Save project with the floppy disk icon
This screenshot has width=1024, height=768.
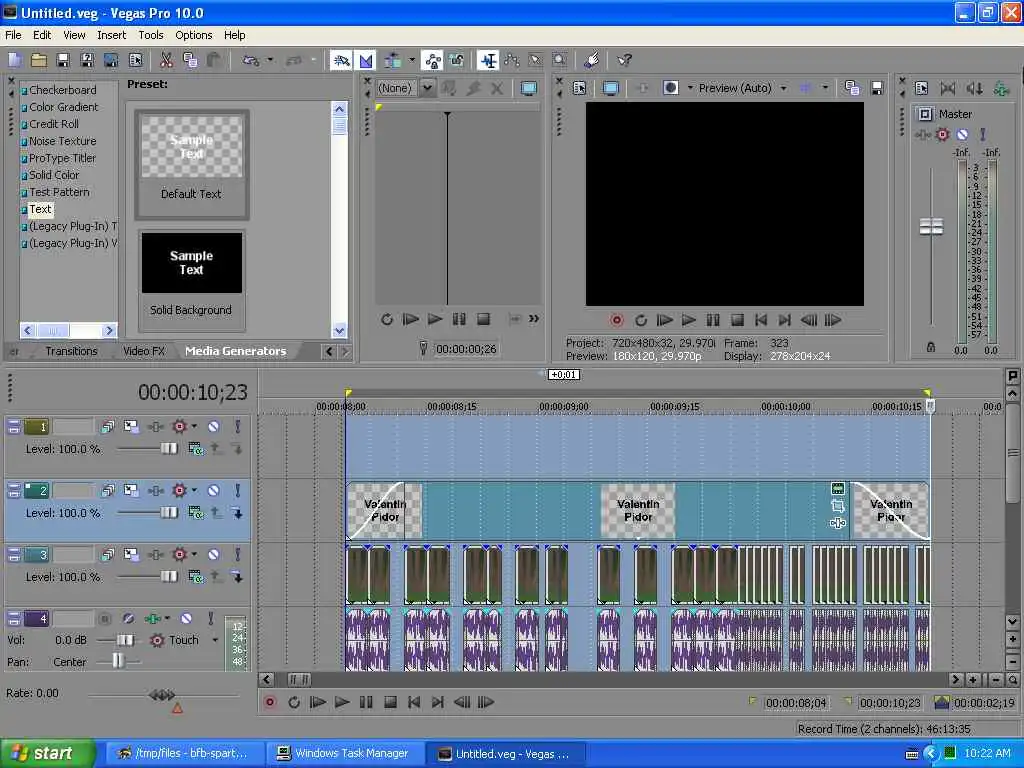pos(63,61)
